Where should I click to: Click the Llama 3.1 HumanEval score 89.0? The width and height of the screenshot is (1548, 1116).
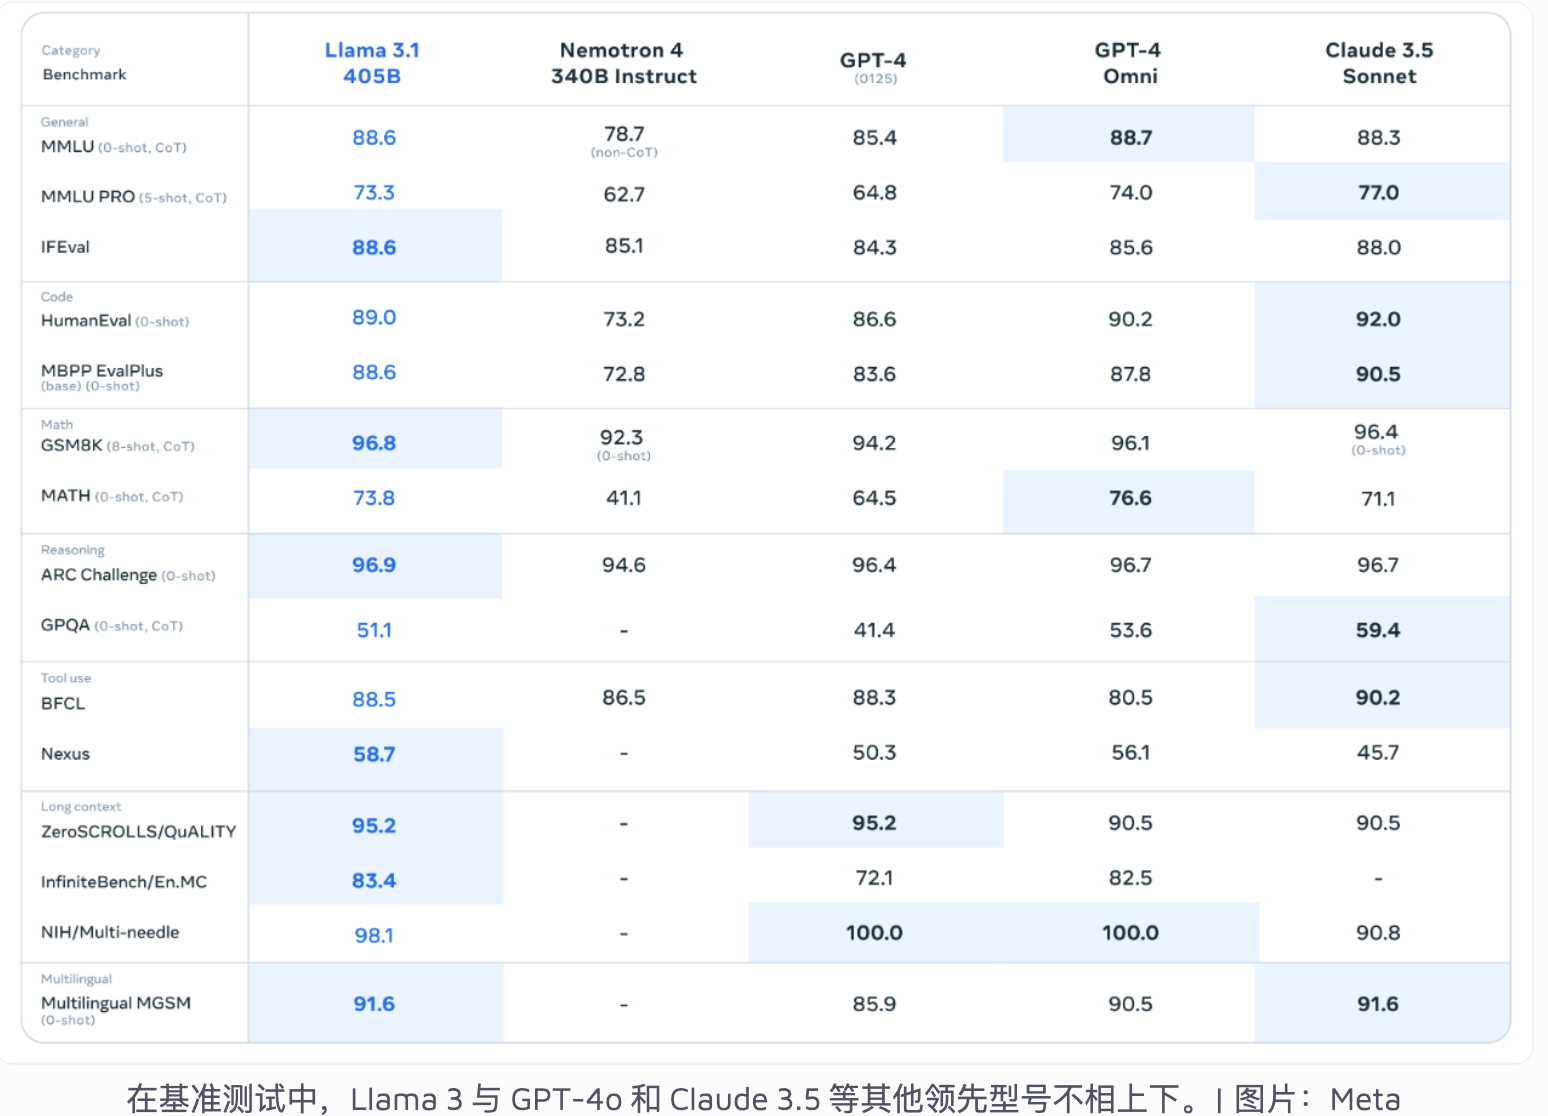point(374,317)
